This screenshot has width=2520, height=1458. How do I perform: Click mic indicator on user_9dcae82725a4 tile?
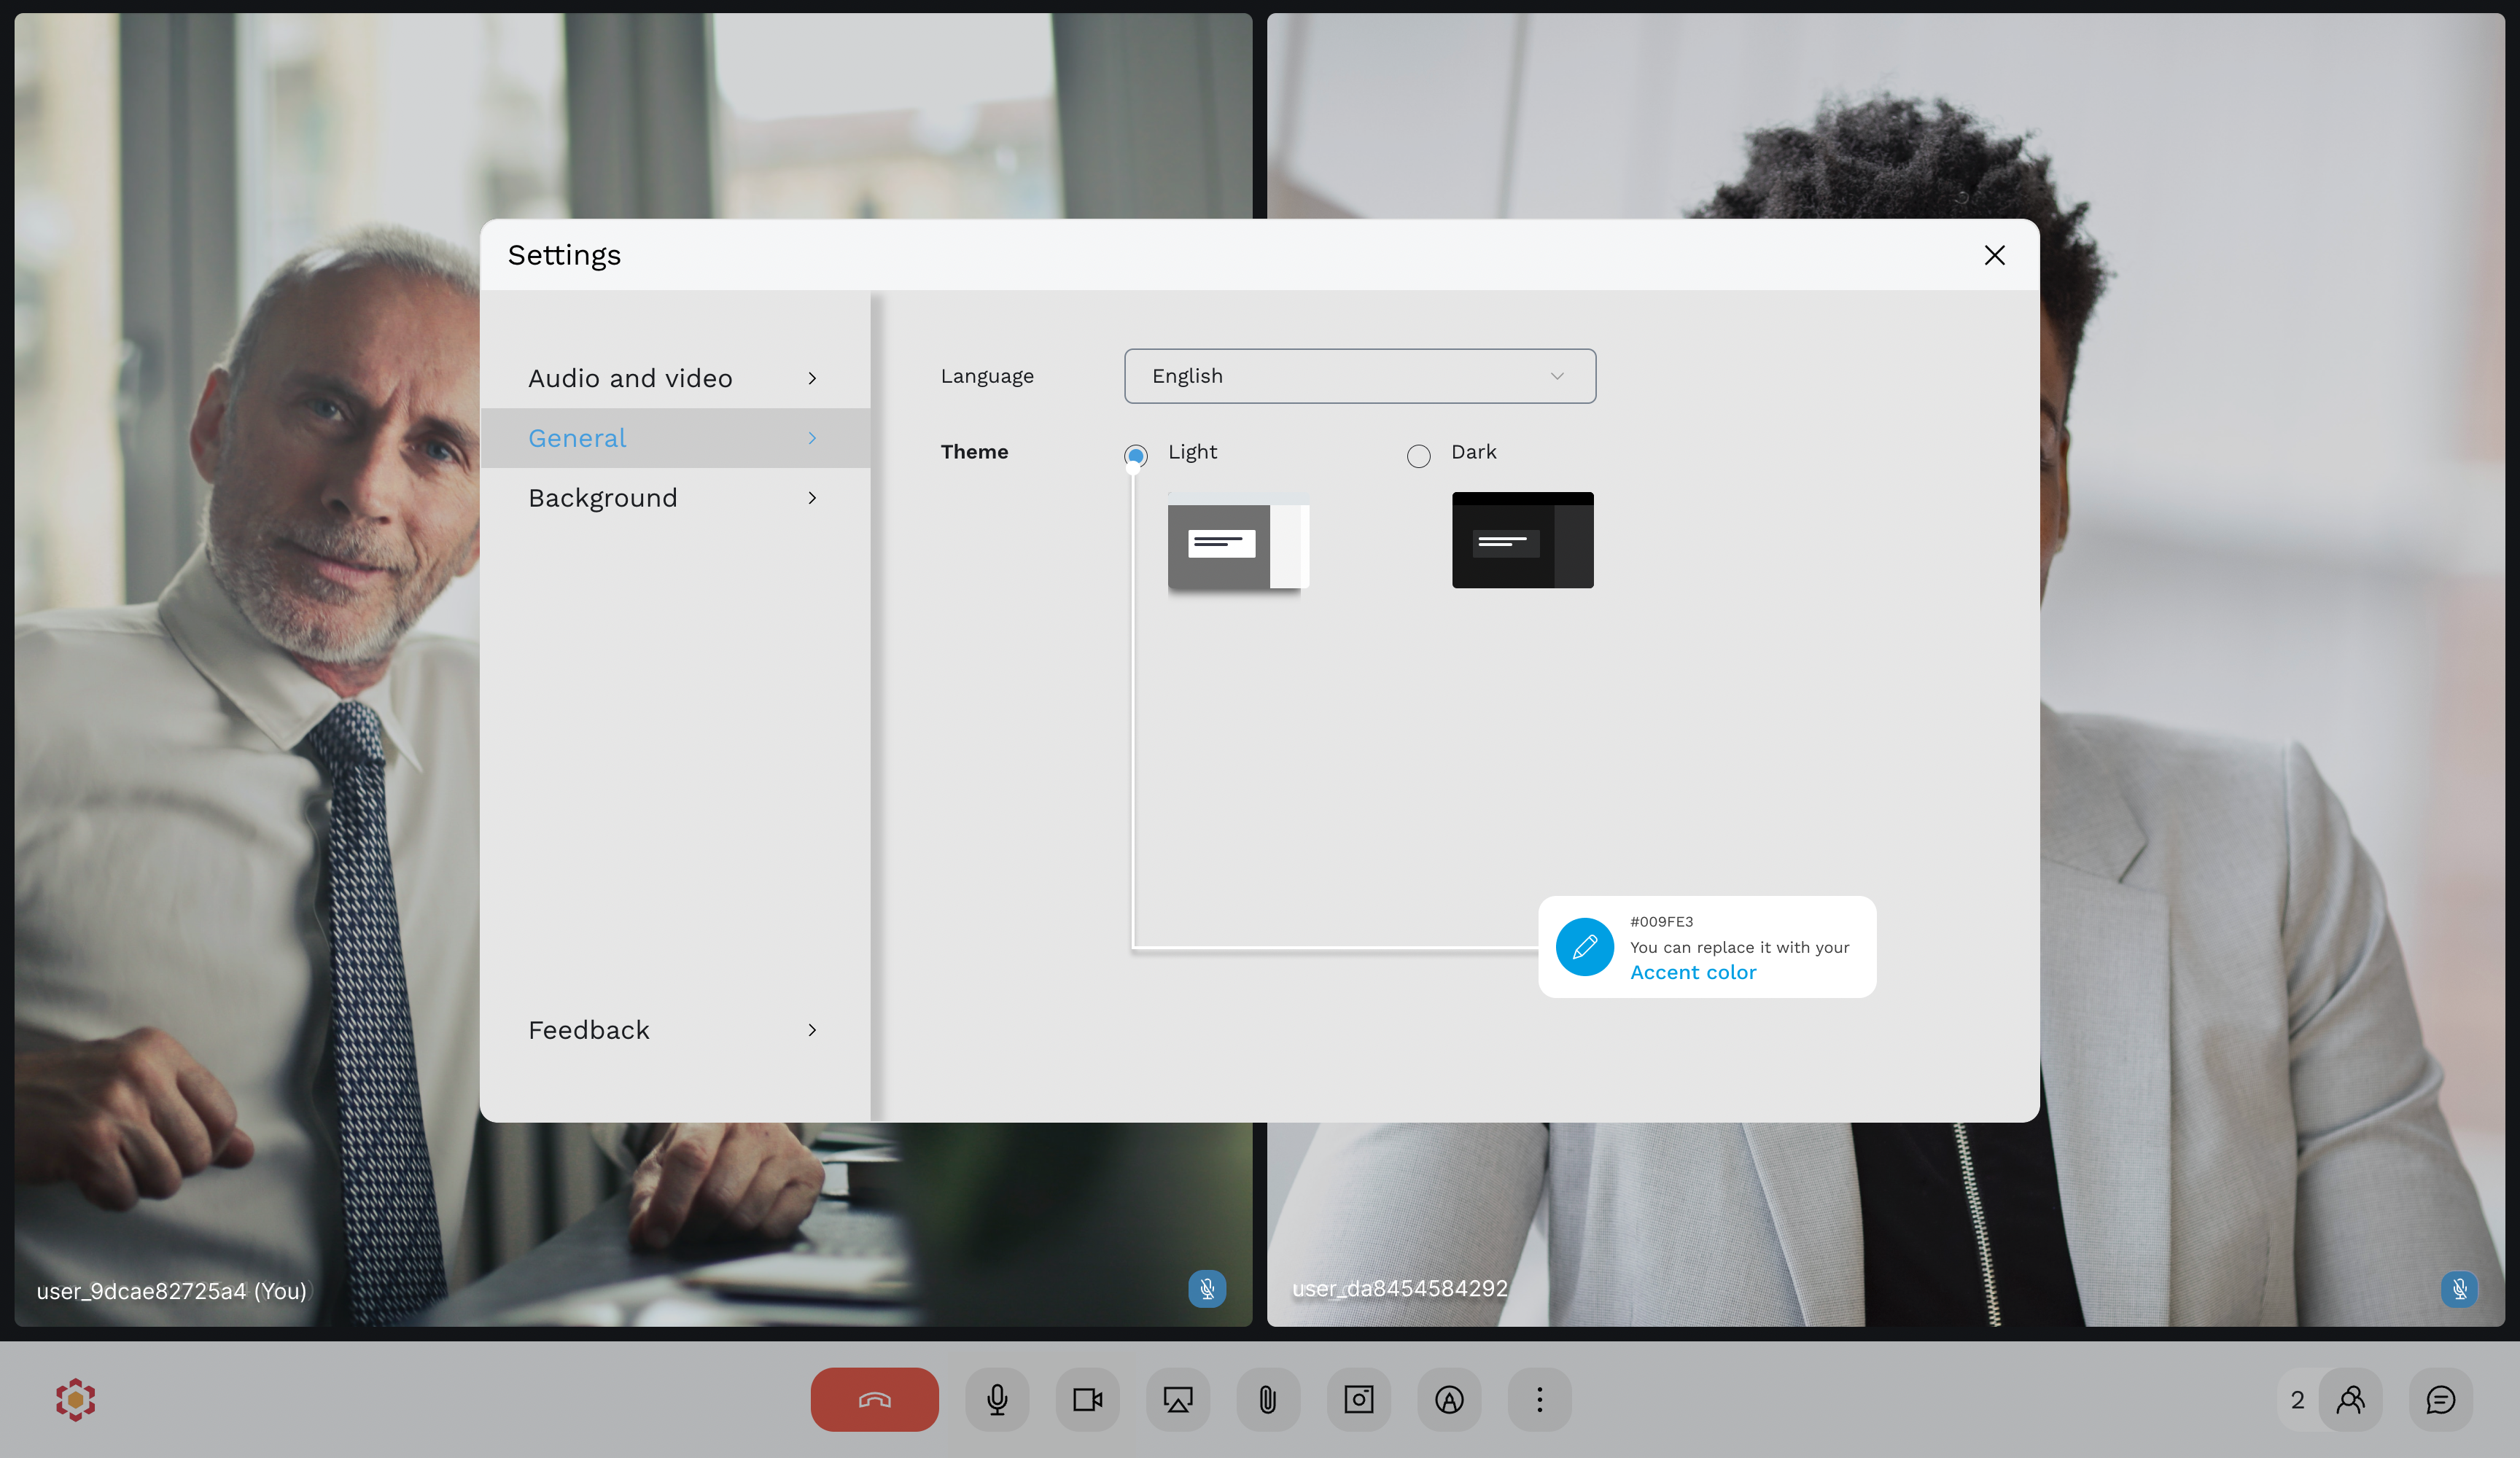point(1207,1288)
